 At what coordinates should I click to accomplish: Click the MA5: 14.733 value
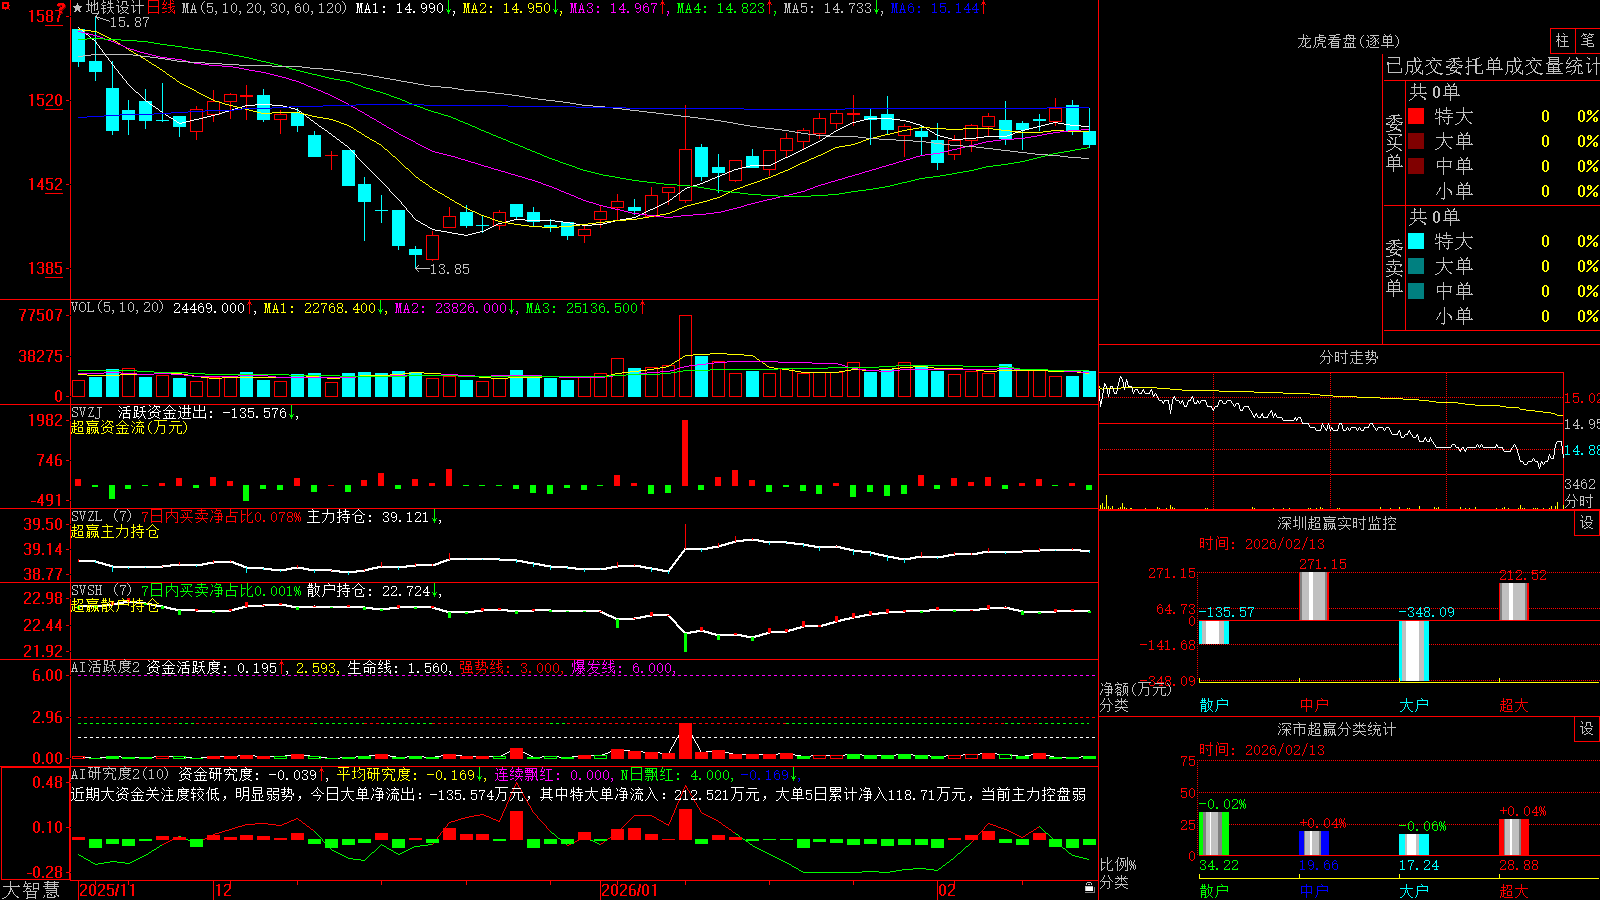click(x=832, y=8)
